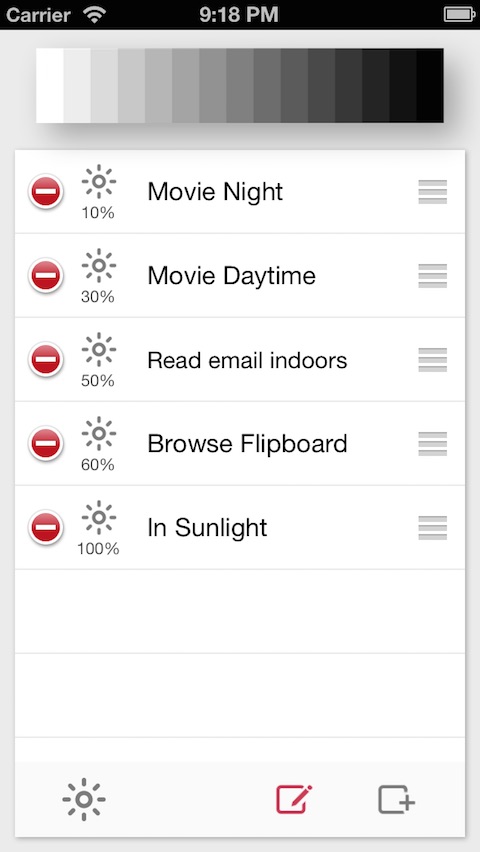This screenshot has height=852, width=480.
Task: Select the Movie Daytime preset name
Action: click(232, 276)
